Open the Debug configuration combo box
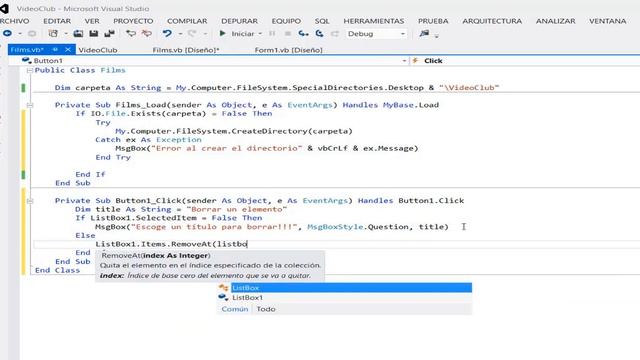Screen dimensions: 640x360 point(376,33)
